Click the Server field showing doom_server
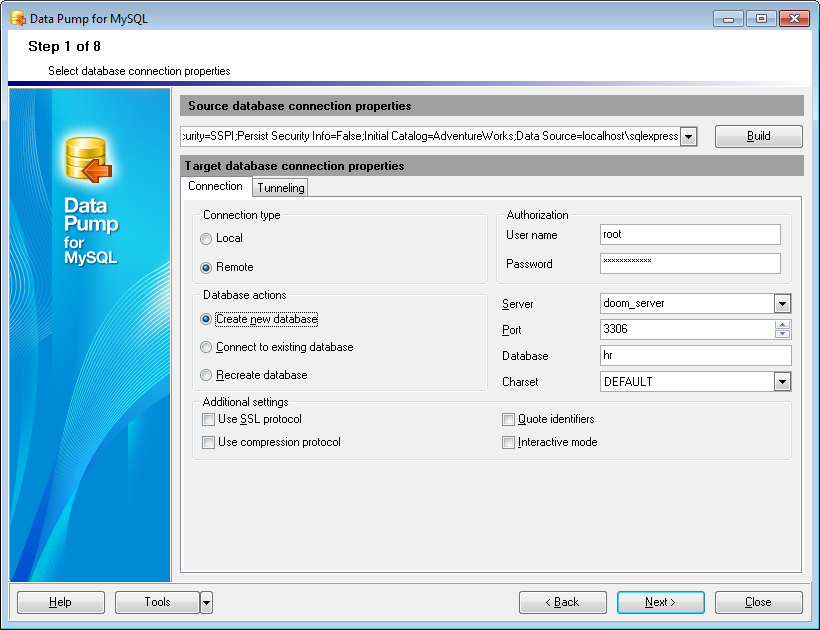The image size is (820, 630). point(687,303)
